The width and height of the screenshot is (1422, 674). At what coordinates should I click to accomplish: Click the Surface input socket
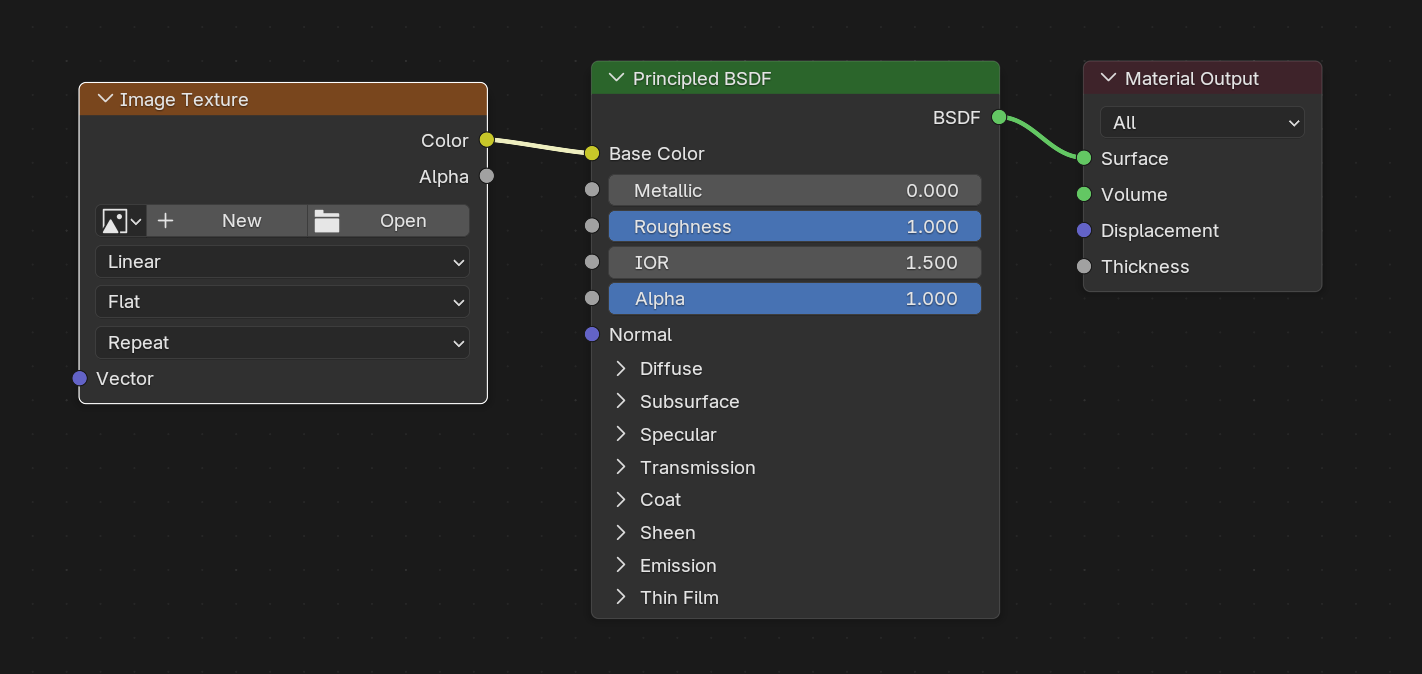[x=1084, y=158]
